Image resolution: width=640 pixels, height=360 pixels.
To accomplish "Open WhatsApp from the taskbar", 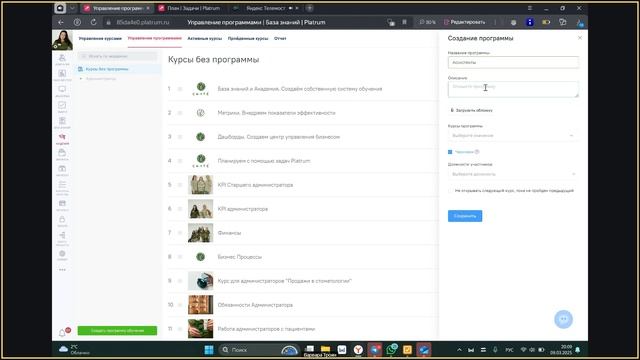I will pyautogui.click(x=391, y=349).
